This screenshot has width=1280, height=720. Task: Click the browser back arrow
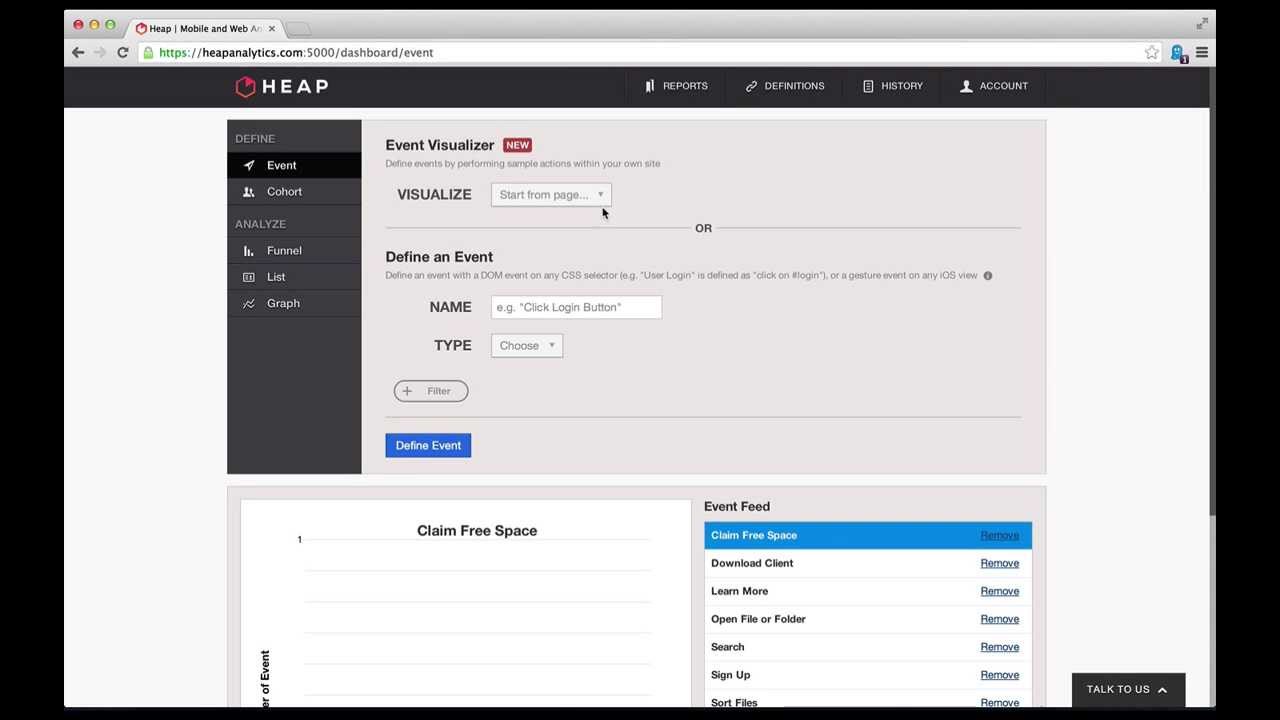(x=78, y=53)
